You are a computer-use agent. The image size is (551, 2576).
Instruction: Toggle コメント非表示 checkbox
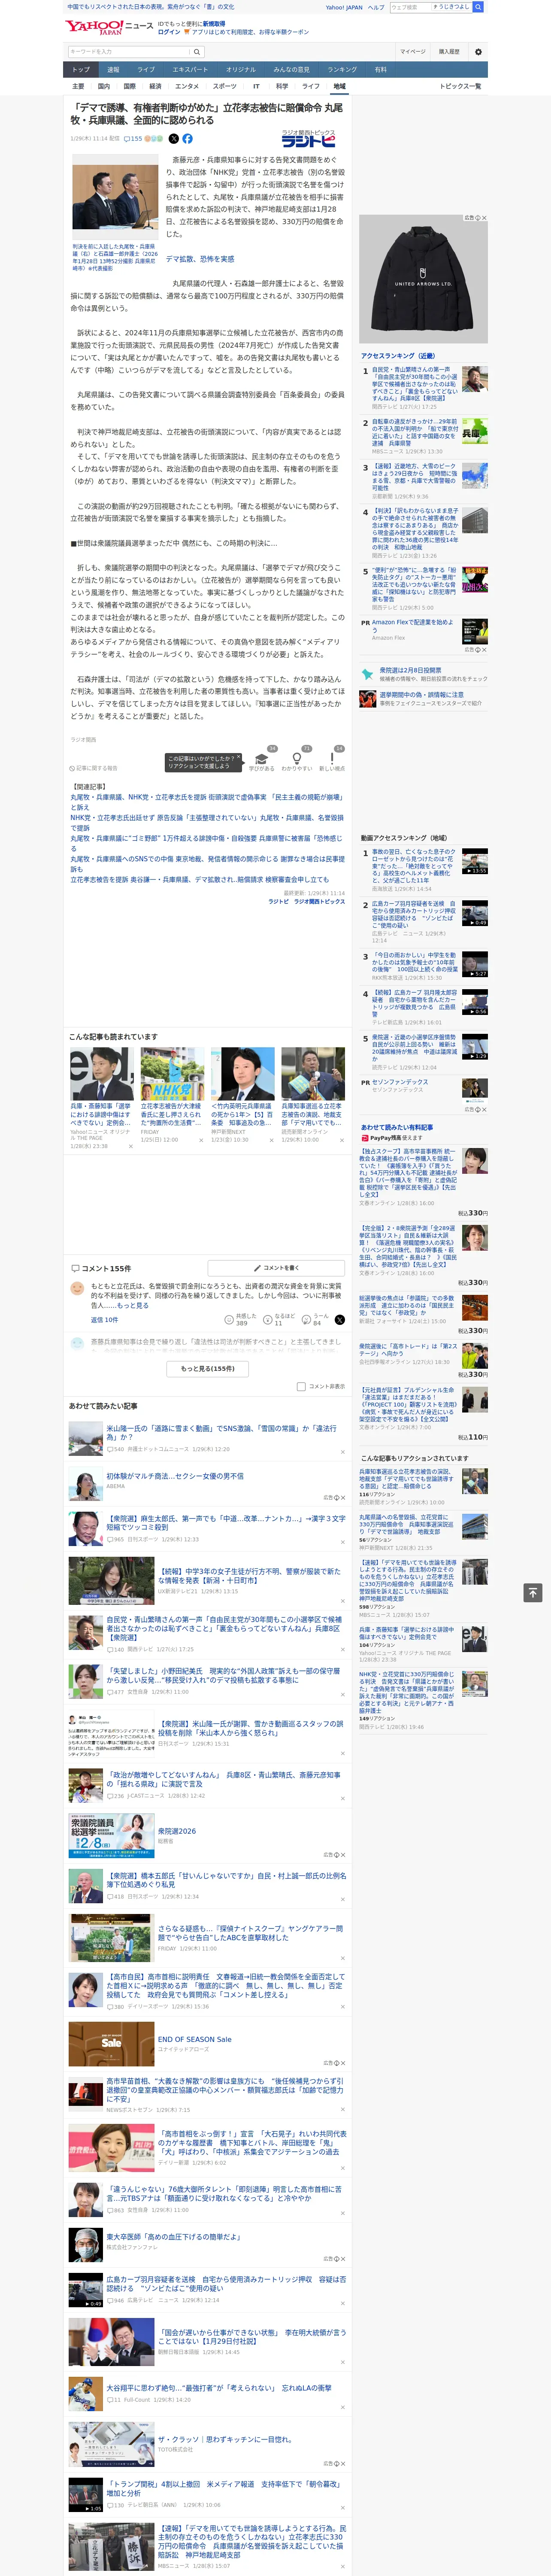point(301,1387)
